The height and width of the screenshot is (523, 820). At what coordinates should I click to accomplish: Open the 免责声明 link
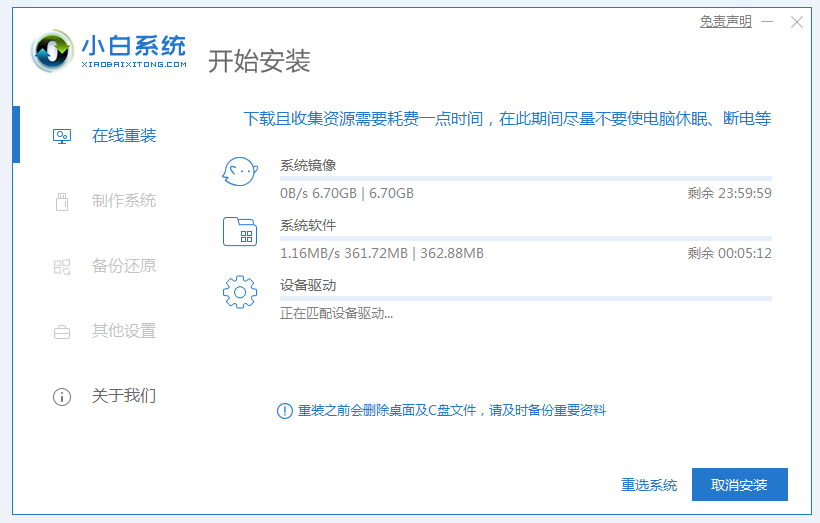(725, 22)
